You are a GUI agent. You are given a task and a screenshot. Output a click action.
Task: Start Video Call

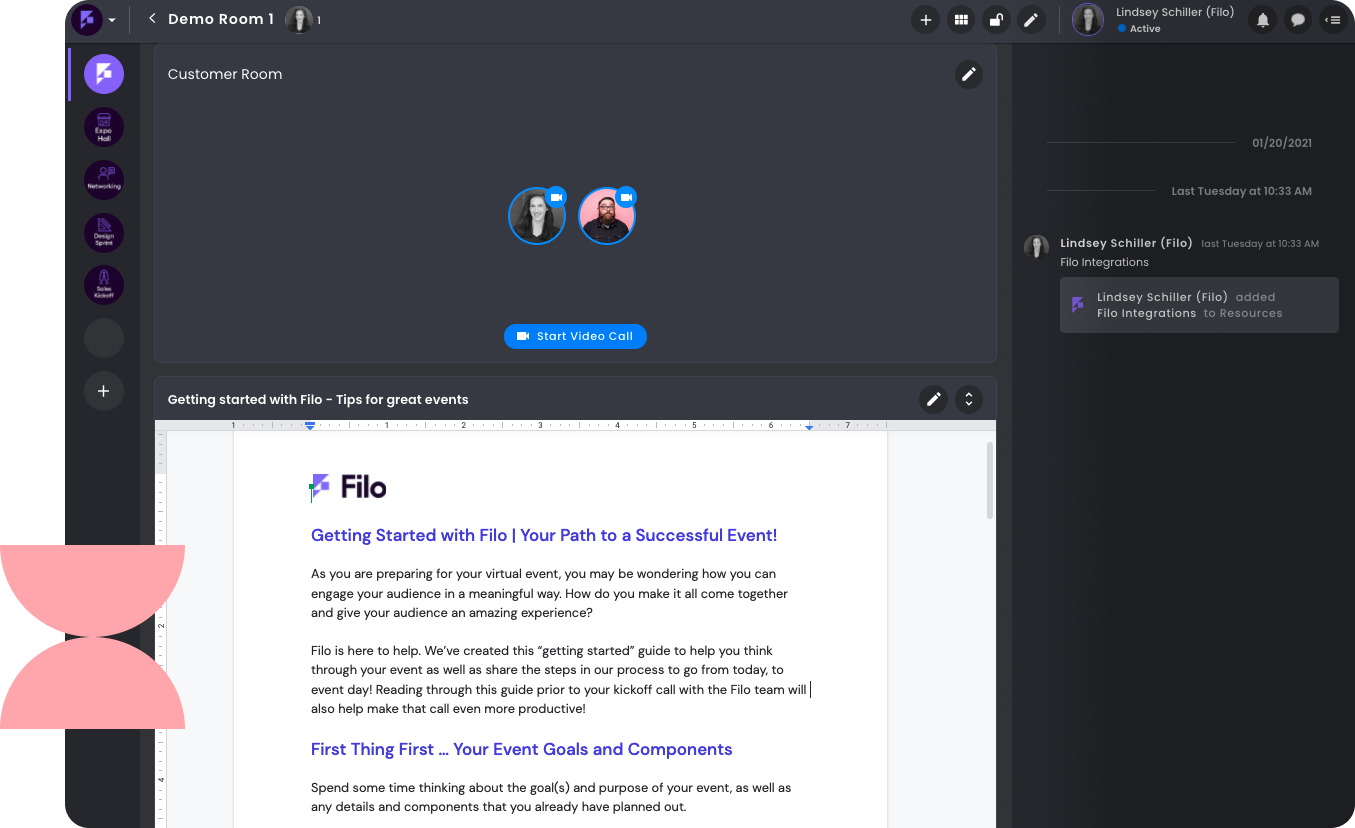pyautogui.click(x=575, y=336)
